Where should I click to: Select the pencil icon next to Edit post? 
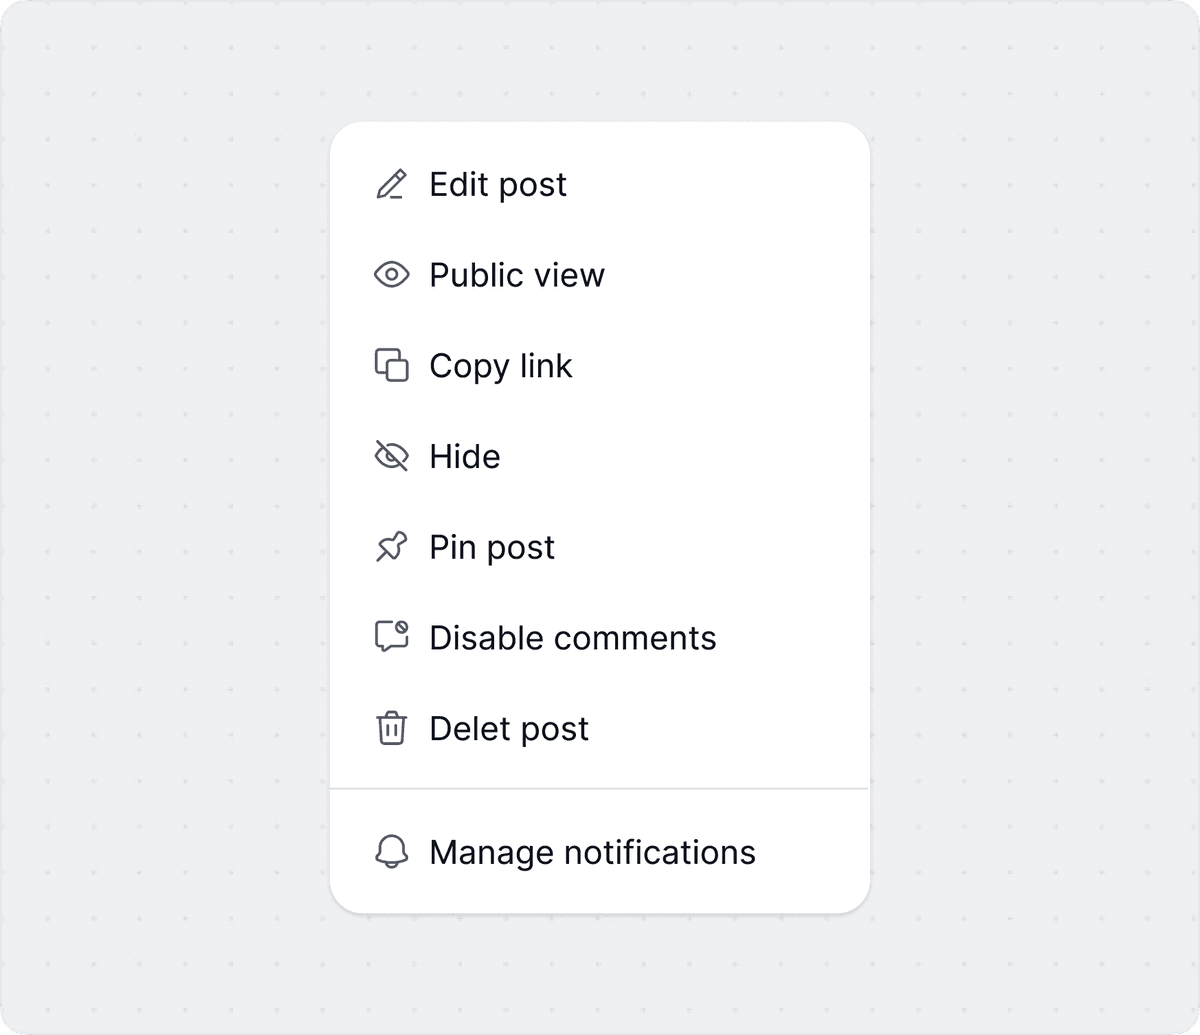393,184
